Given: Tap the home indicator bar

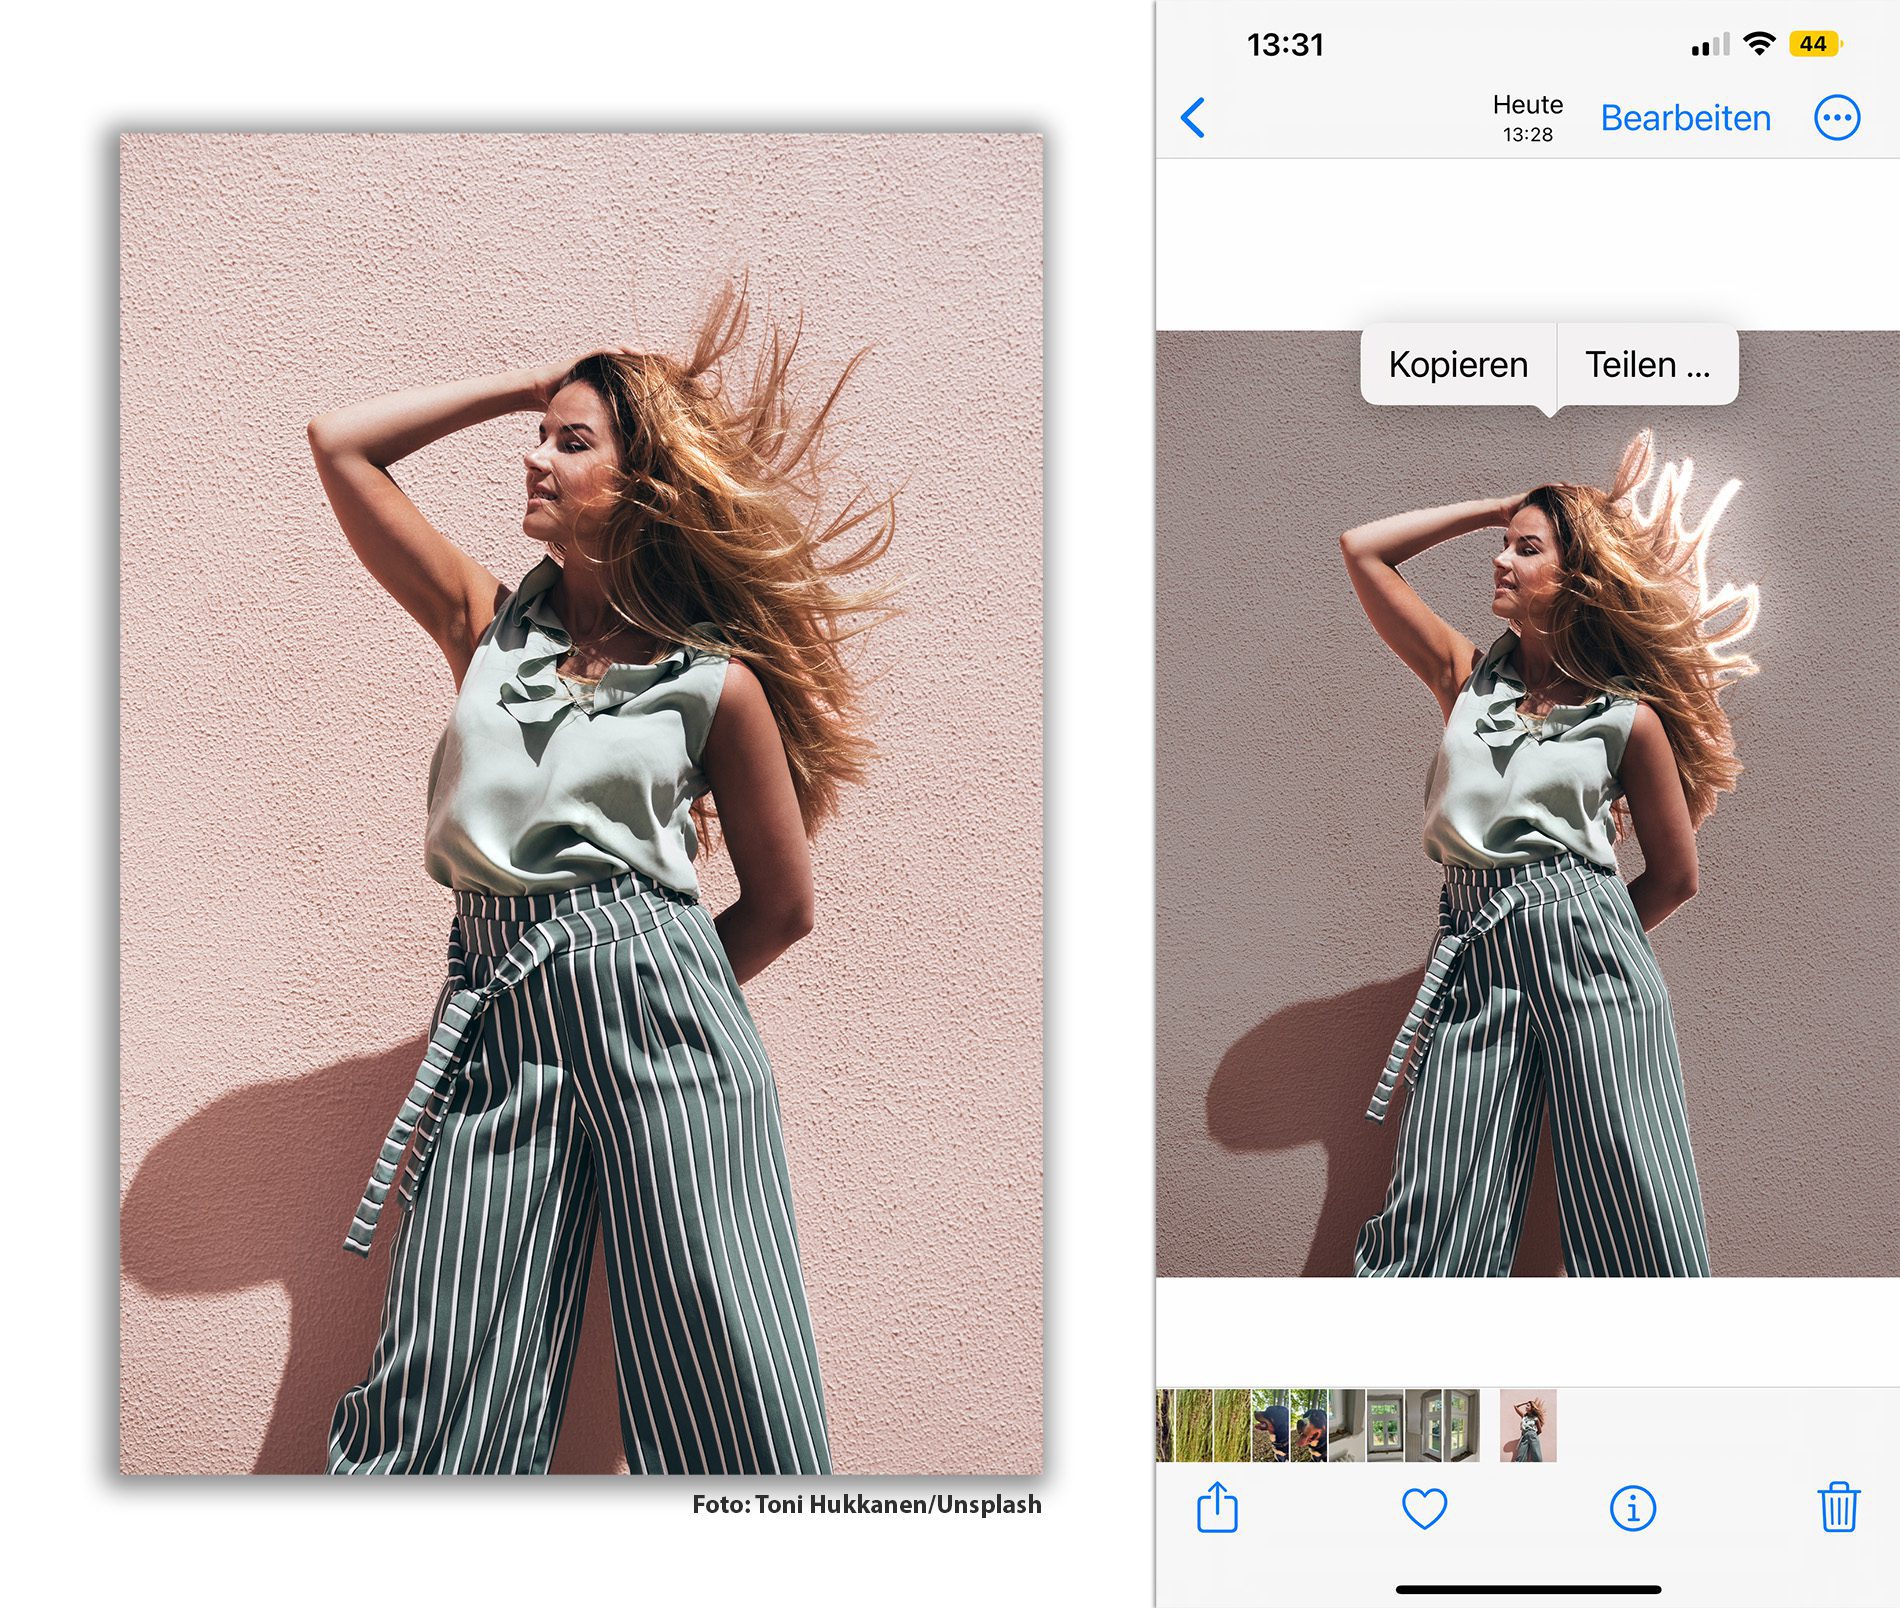Looking at the screenshot, I should click(x=1527, y=1589).
